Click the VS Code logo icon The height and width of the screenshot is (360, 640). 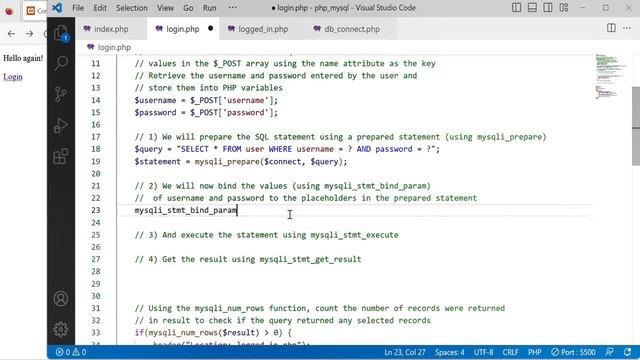58,8
